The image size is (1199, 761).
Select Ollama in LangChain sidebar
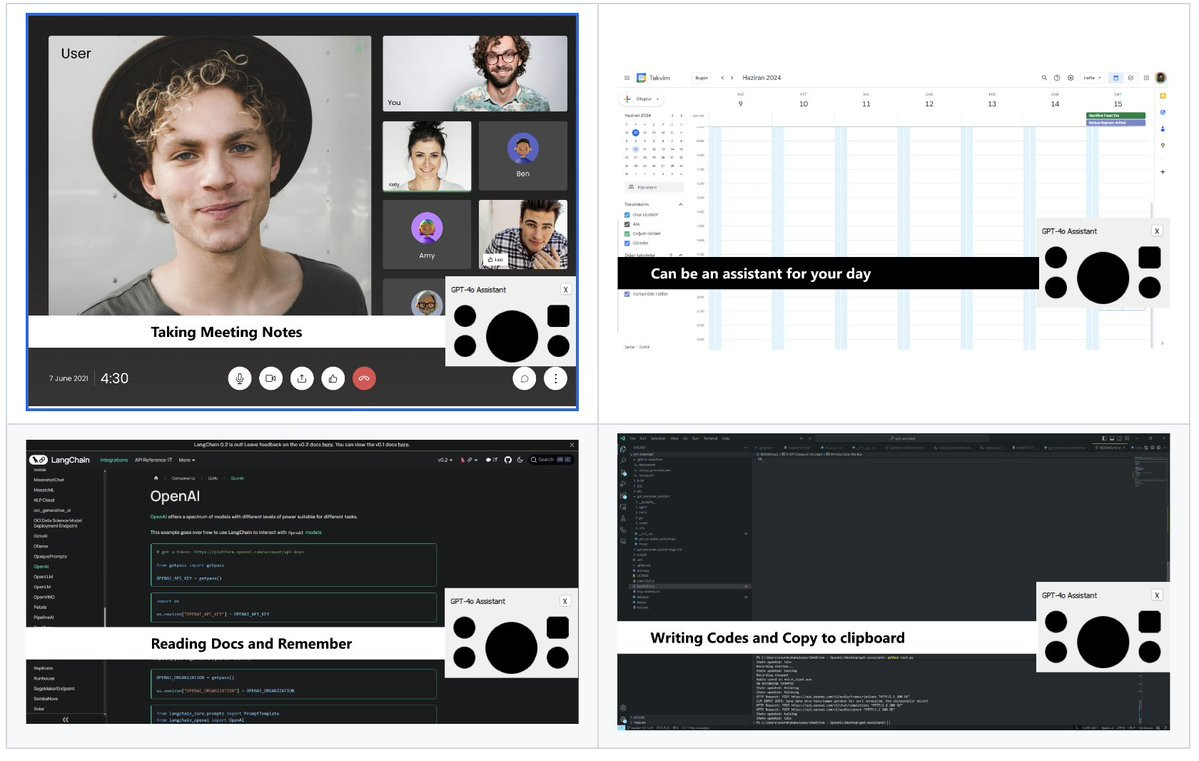pos(41,546)
